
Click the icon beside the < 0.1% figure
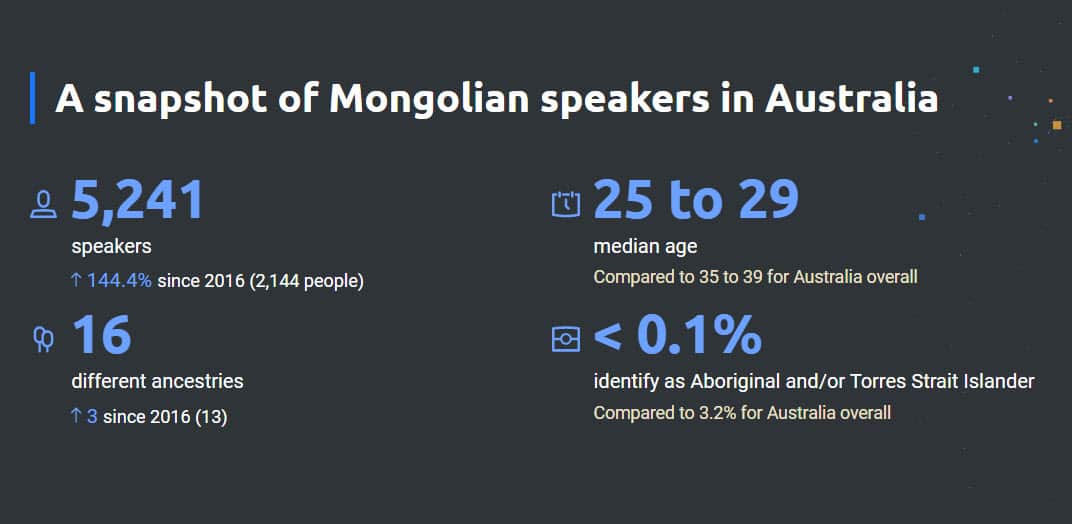(x=565, y=339)
